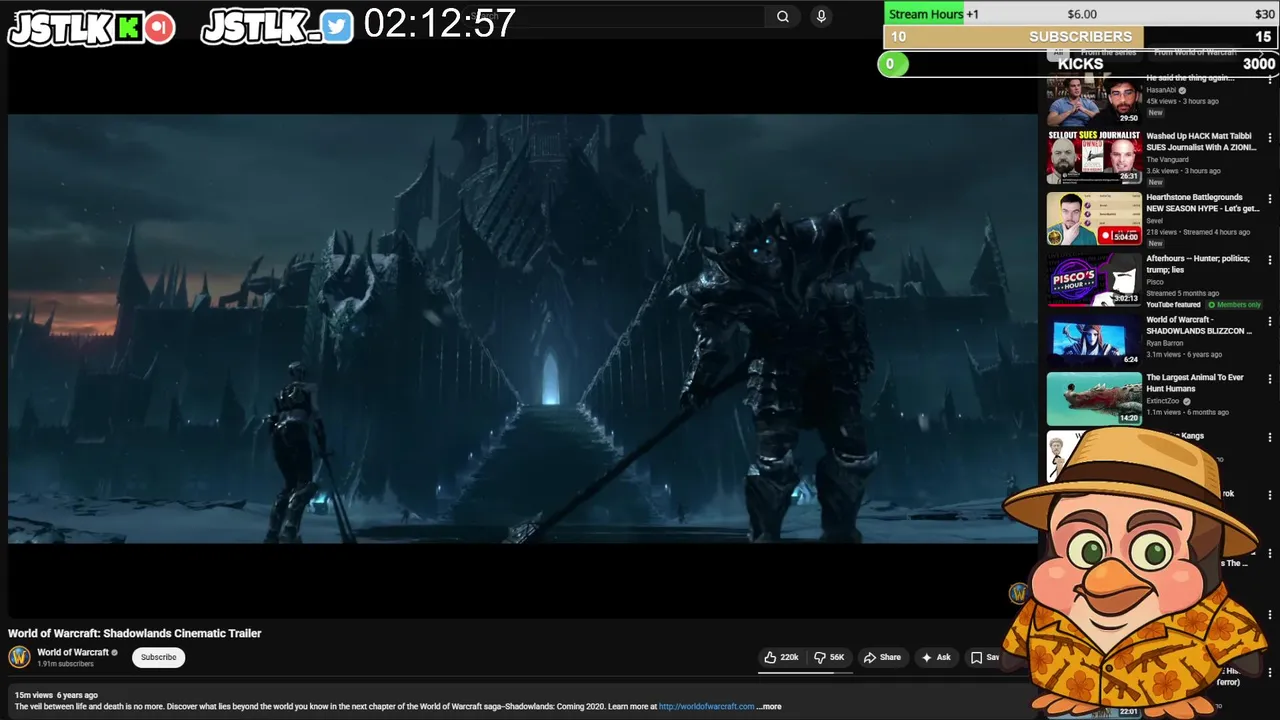1280x720 pixels.
Task: Open HasanAbi's 'He said the thing again' thumbnail
Action: pos(1094,100)
